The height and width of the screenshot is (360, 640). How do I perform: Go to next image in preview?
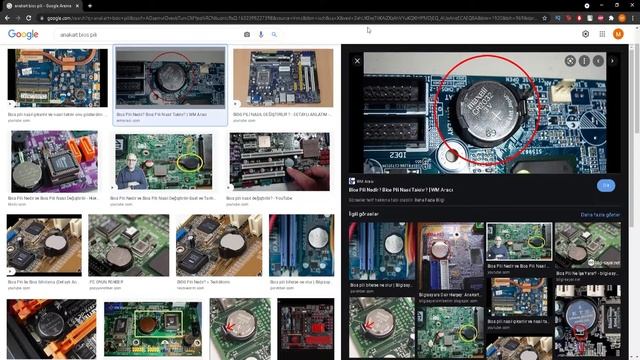point(612,61)
